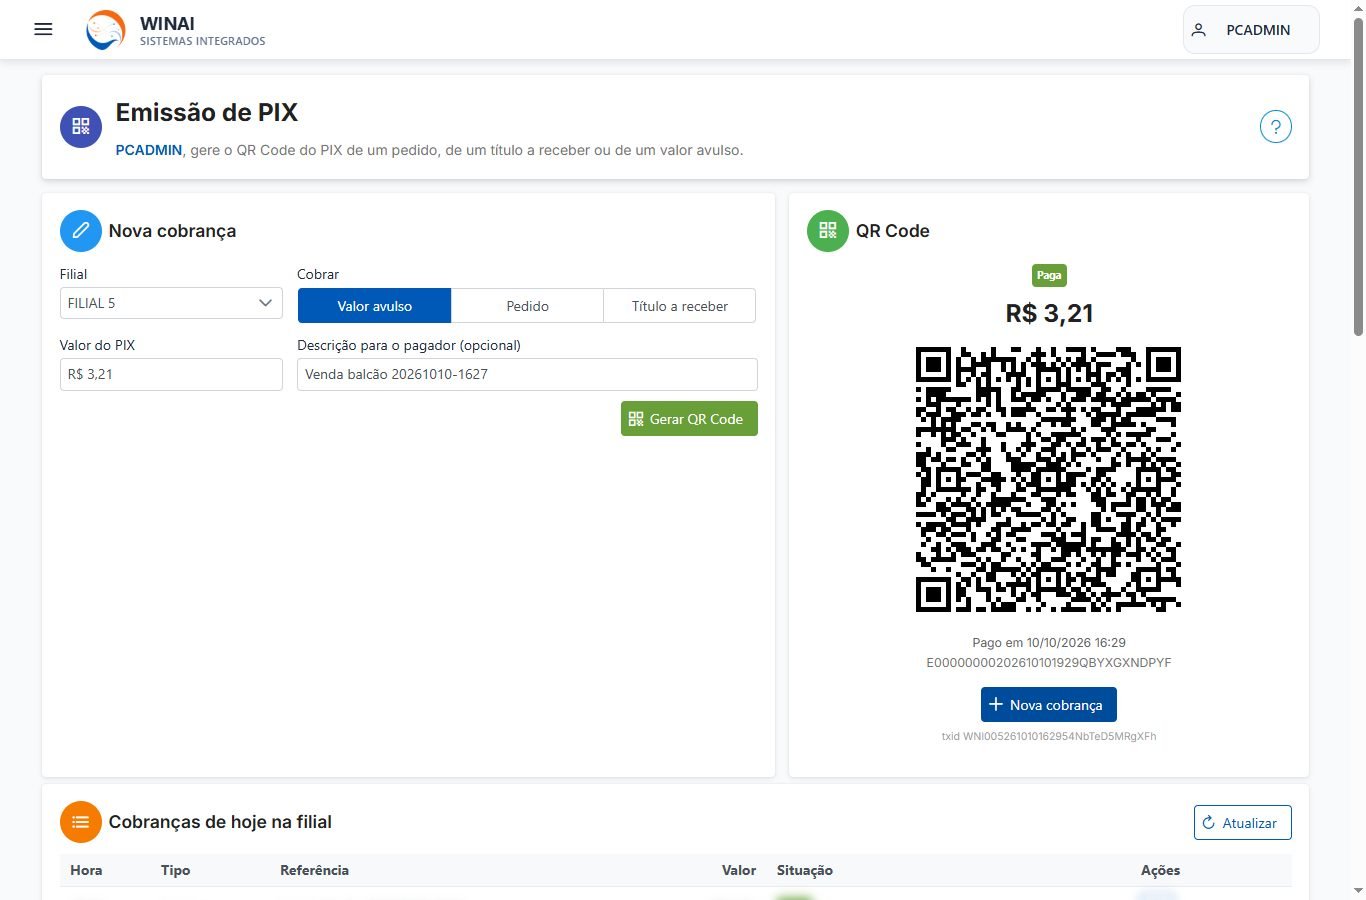The height and width of the screenshot is (900, 1366).
Task: Select the Título a receber option
Action: pos(680,306)
